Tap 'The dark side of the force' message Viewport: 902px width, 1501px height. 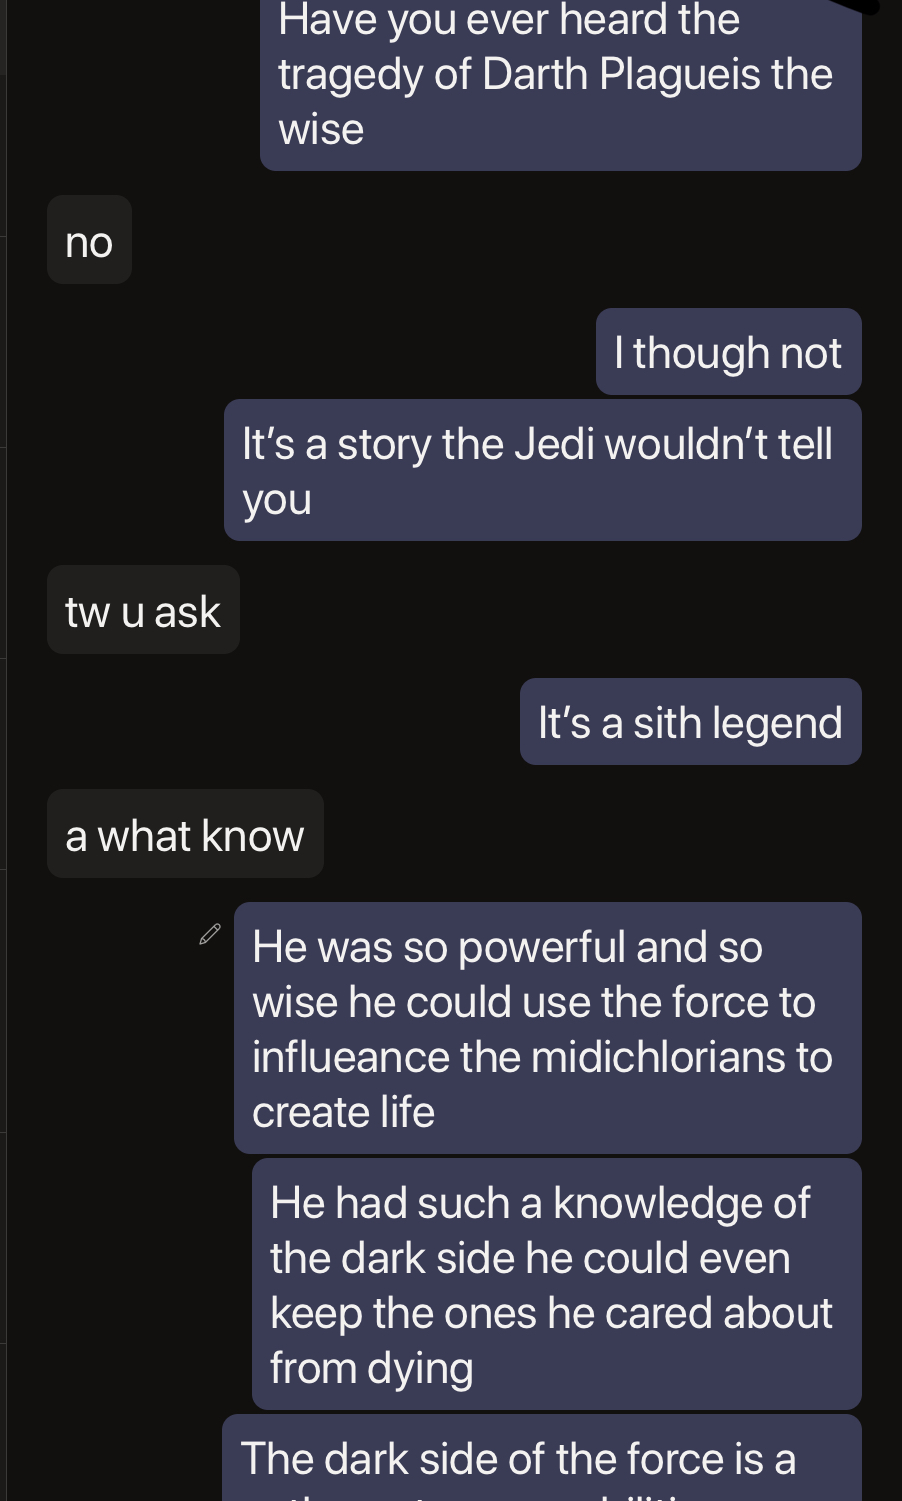[x=542, y=1458]
